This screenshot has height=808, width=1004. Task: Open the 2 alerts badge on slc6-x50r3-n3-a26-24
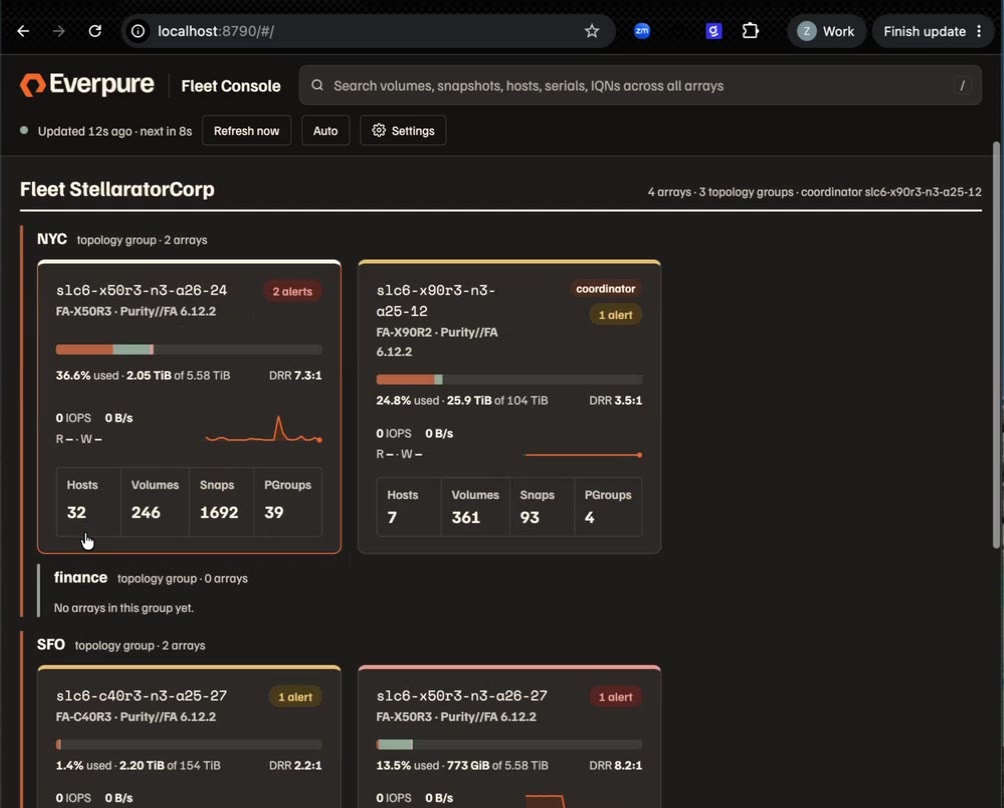(x=292, y=291)
